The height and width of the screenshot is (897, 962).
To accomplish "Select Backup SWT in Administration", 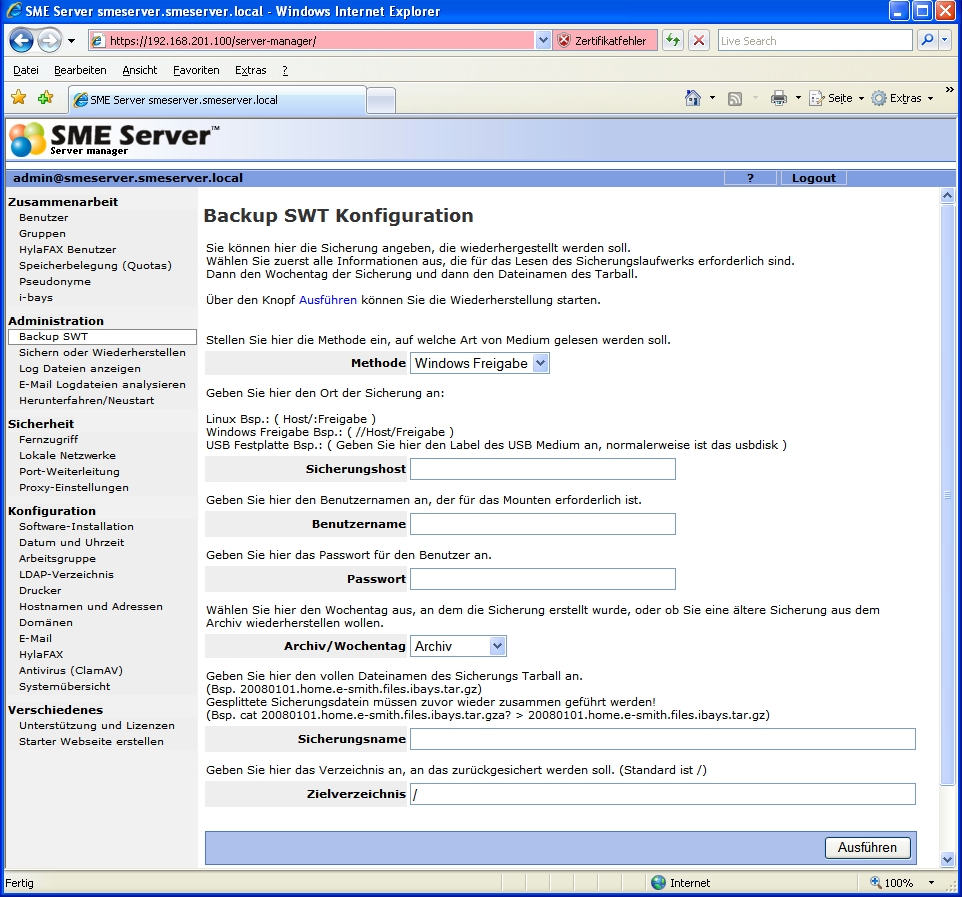I will pos(102,337).
